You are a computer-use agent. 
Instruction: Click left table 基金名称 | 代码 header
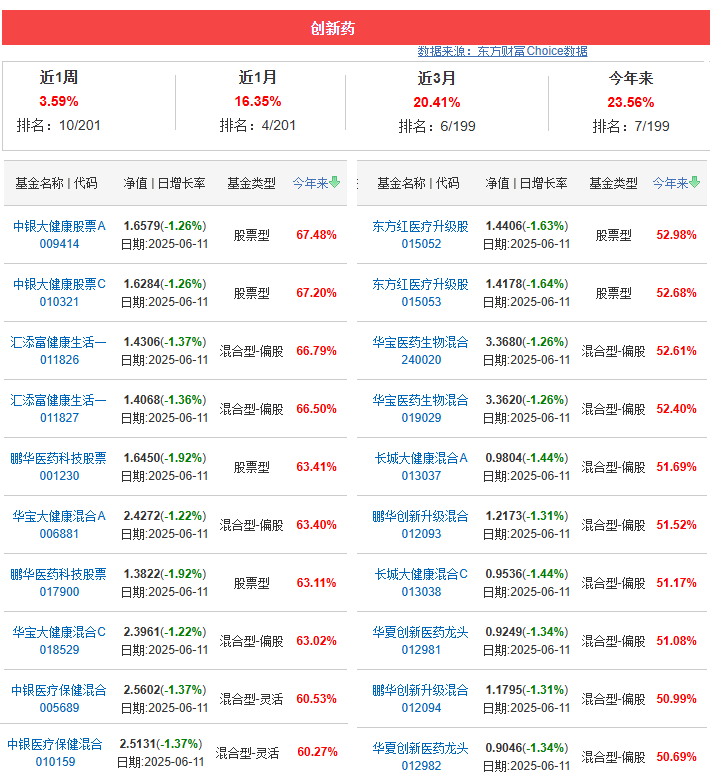coord(56,183)
